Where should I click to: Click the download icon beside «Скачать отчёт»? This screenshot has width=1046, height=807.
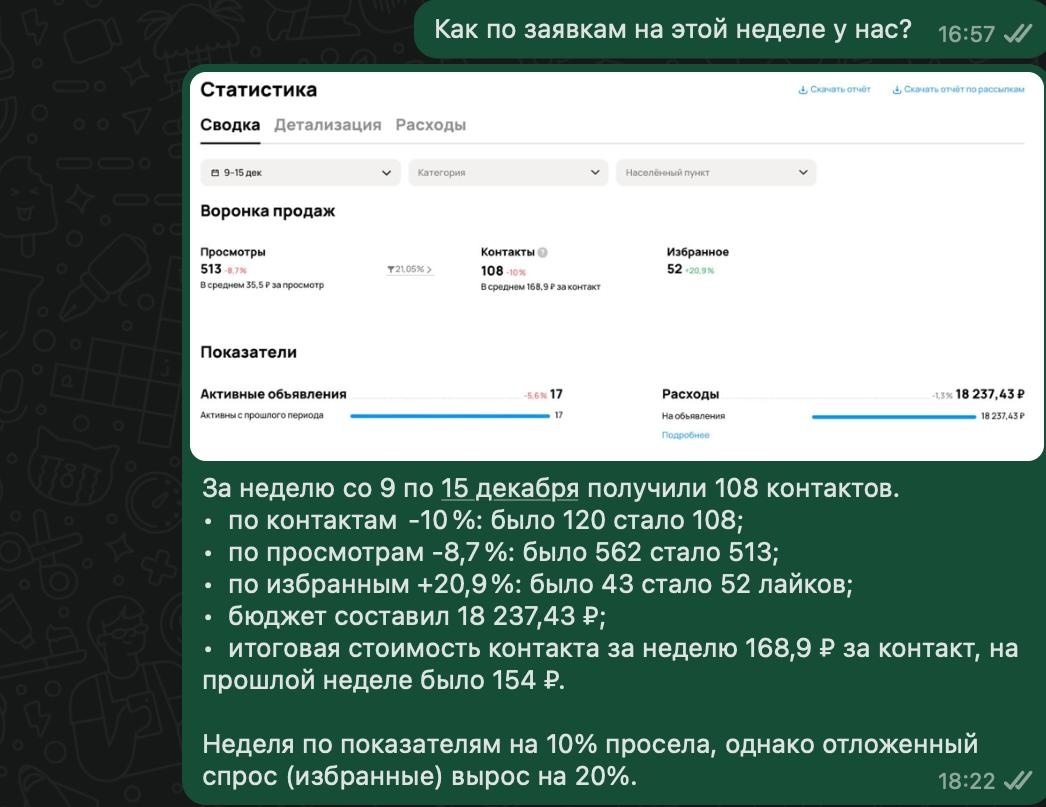click(x=802, y=90)
